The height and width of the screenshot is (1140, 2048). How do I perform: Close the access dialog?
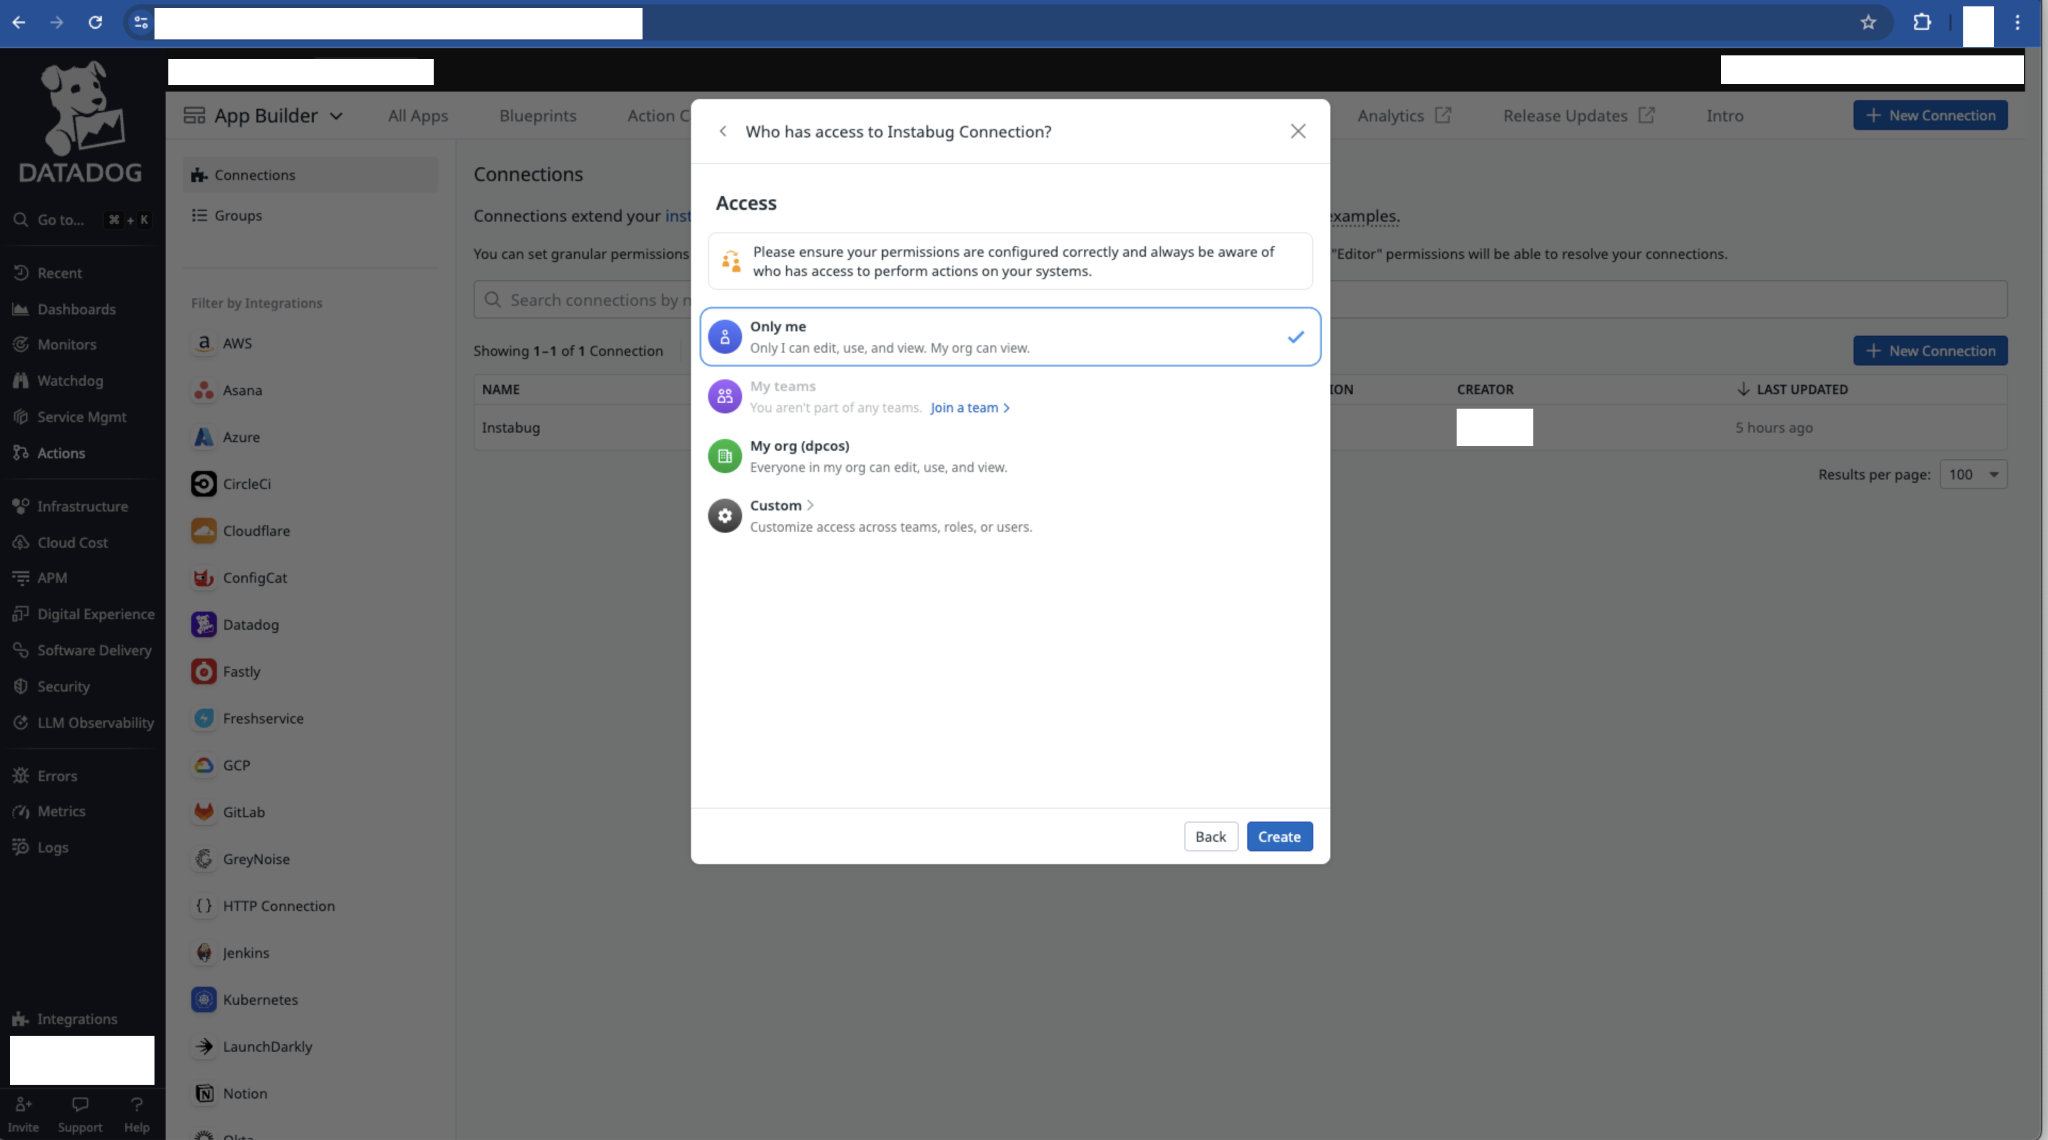pos(1298,131)
